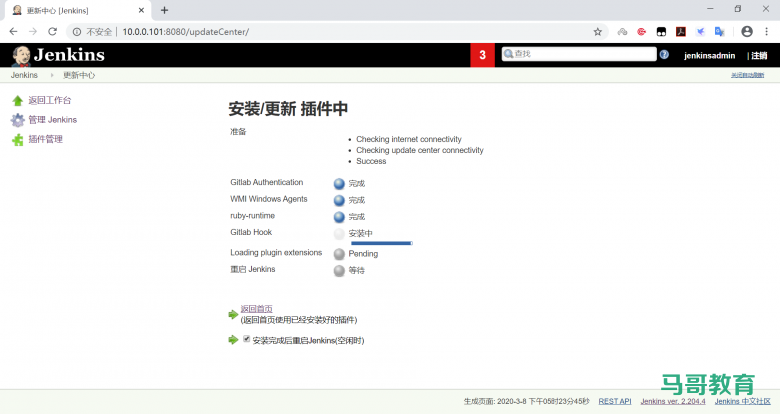Screen dimensions: 780x414
Task: Click the WMI Windows Agents plugin name
Action: (x=269, y=199)
